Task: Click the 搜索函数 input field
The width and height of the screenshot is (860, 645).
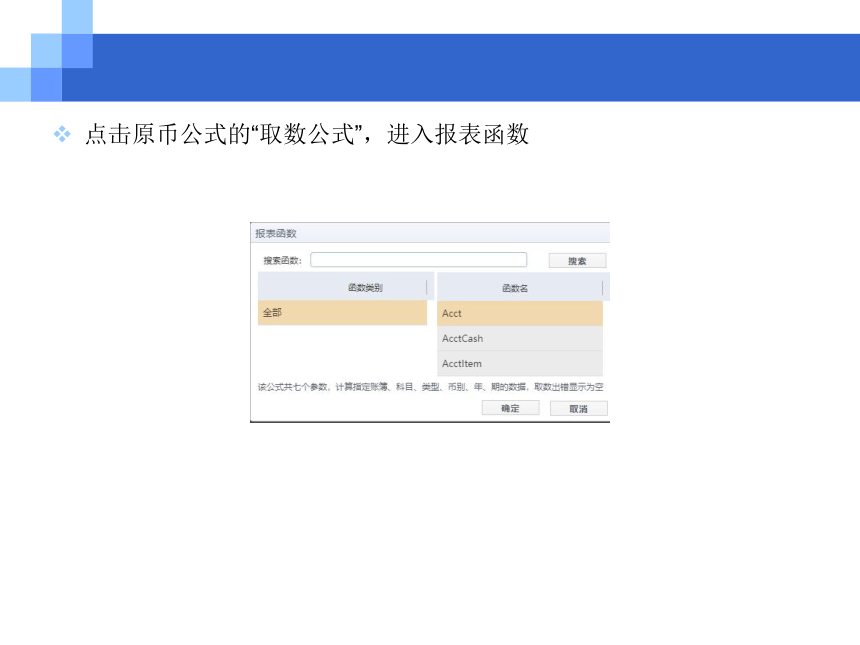Action: point(418,259)
